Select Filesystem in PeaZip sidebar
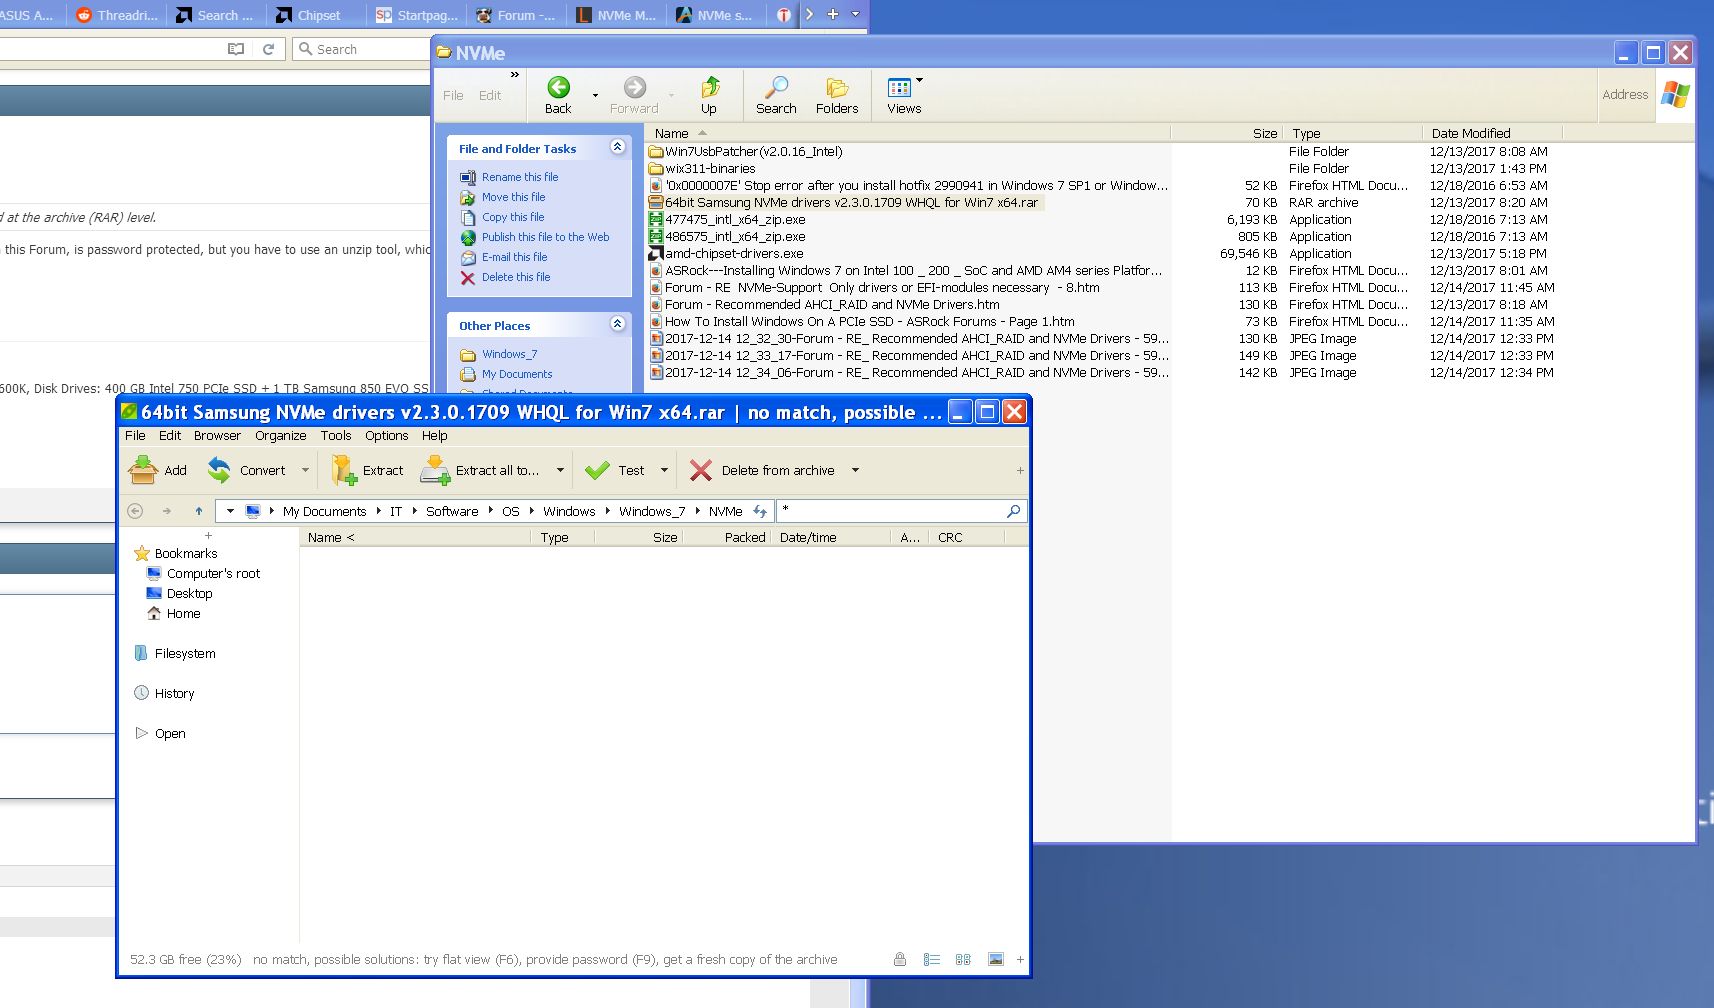 [175, 653]
